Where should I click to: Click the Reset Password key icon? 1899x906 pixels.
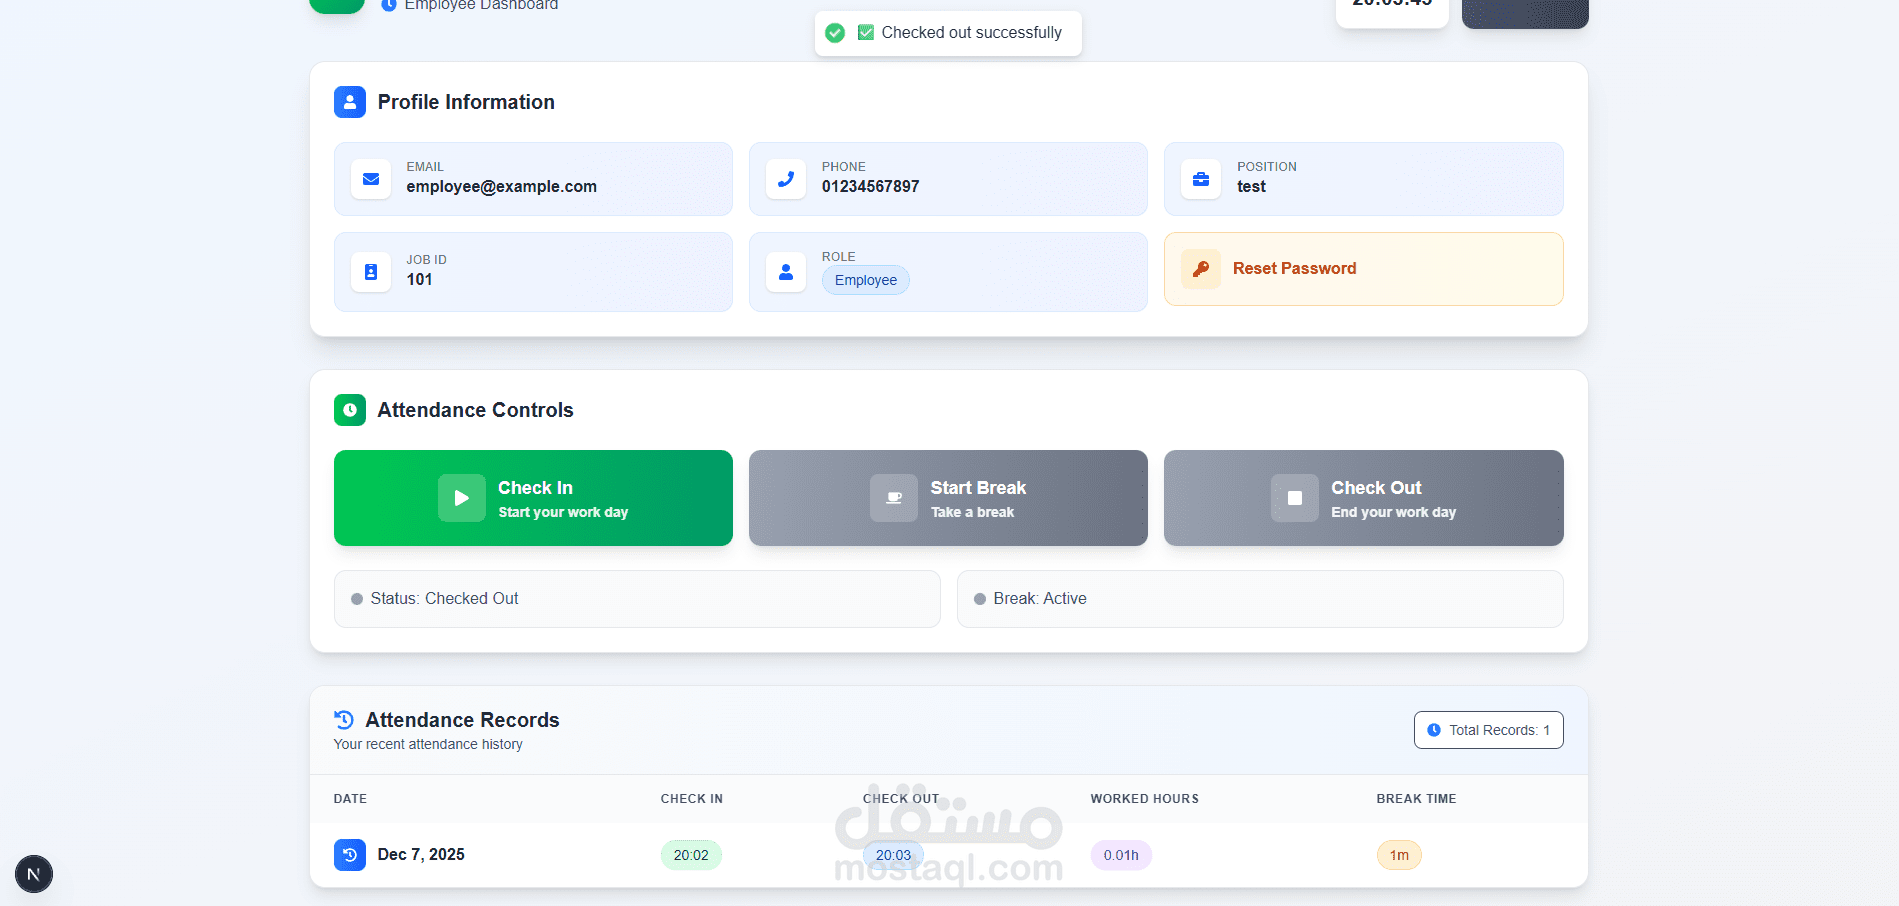(1201, 269)
